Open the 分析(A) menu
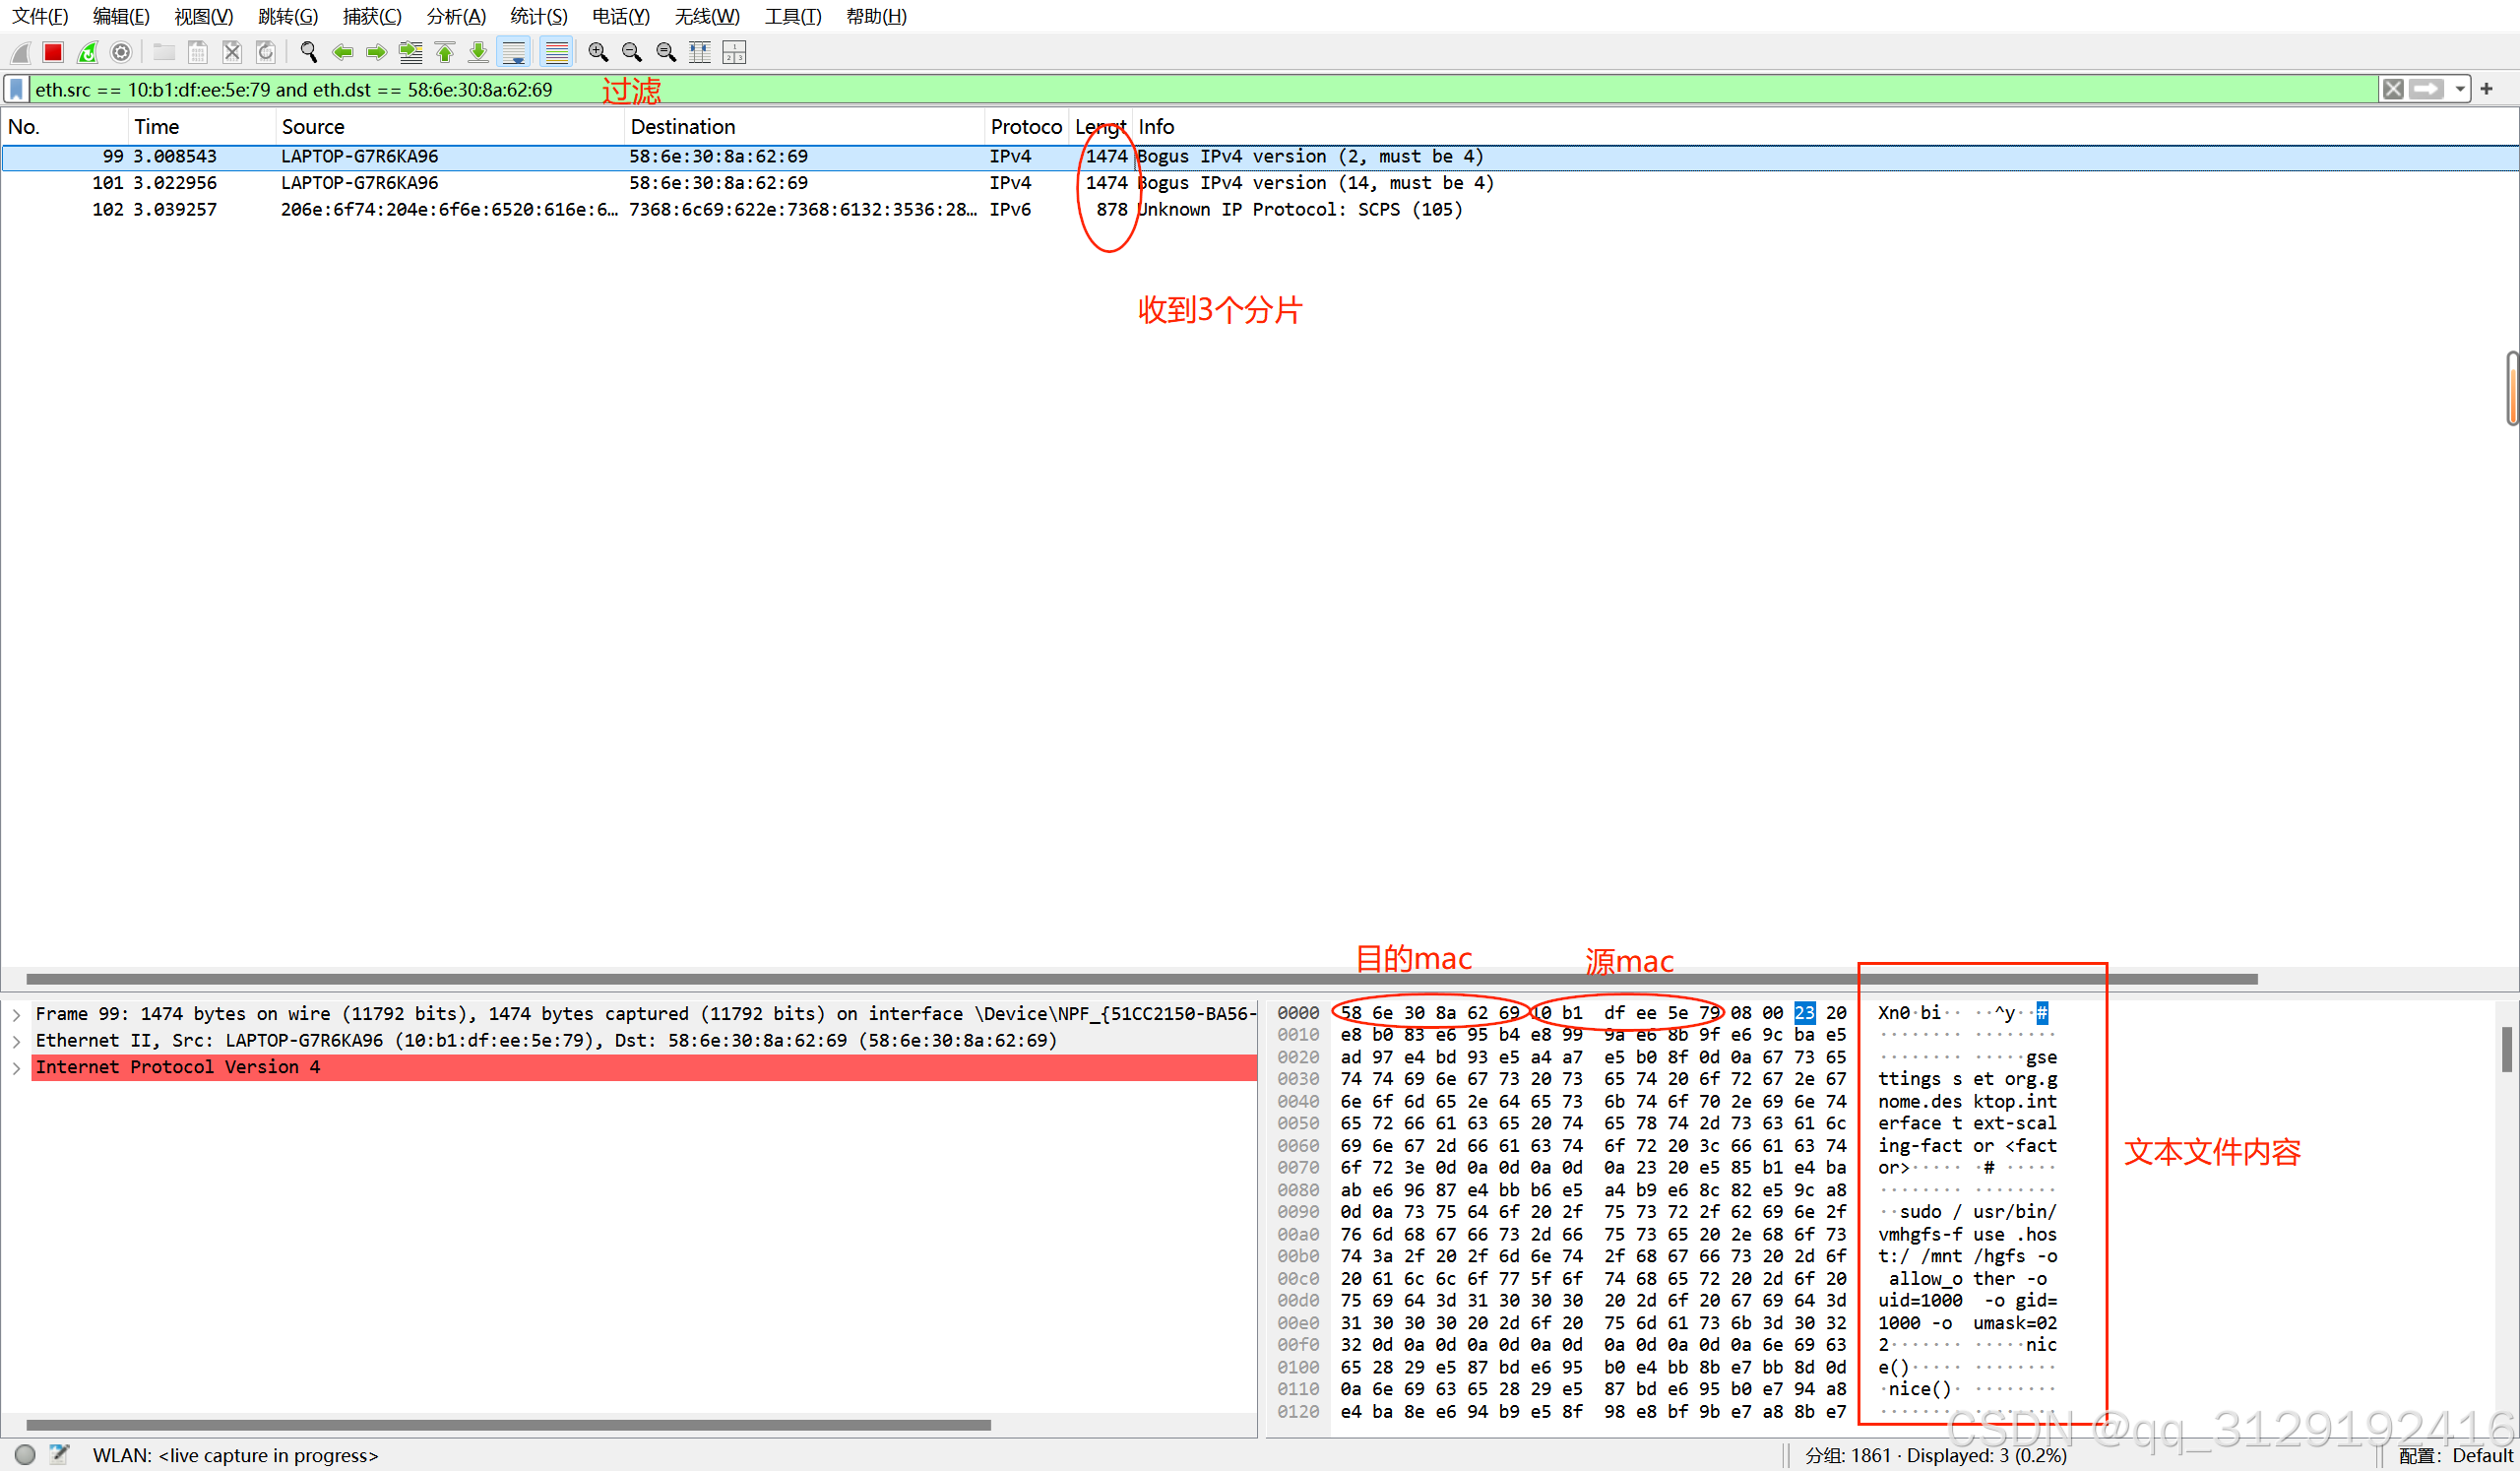Viewport: 2520px width, 1471px height. [455, 16]
